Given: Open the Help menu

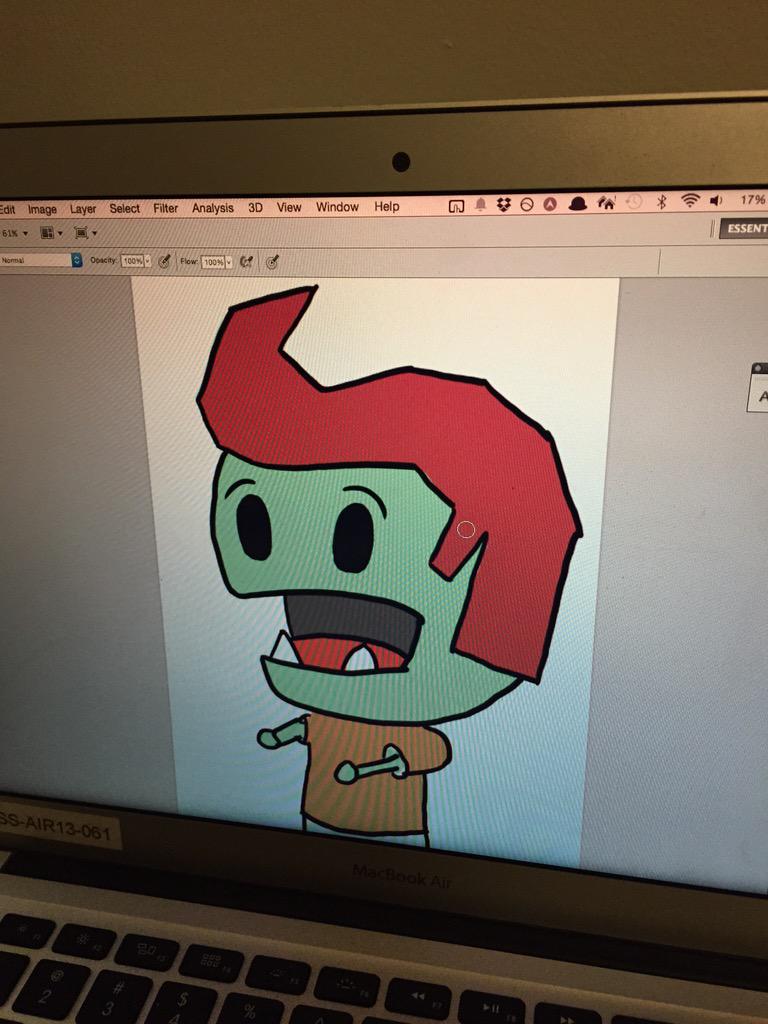Looking at the screenshot, I should 387,206.
